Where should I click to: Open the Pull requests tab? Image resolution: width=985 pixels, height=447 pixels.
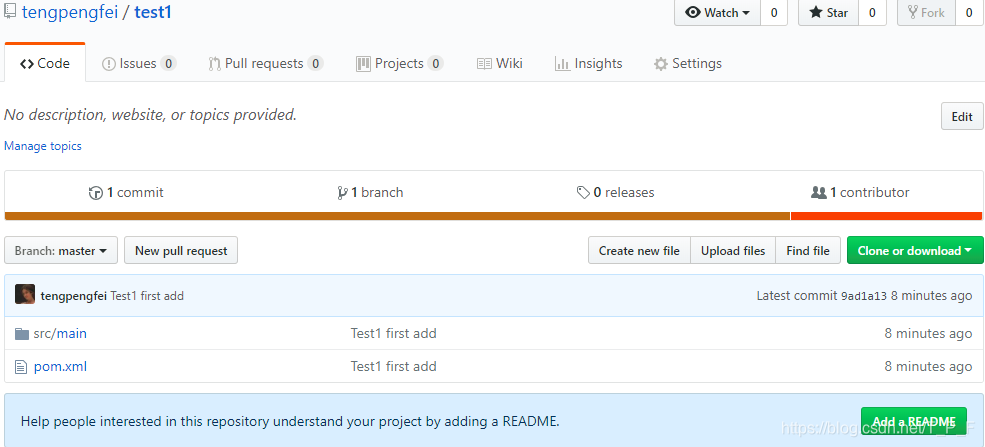pos(266,63)
